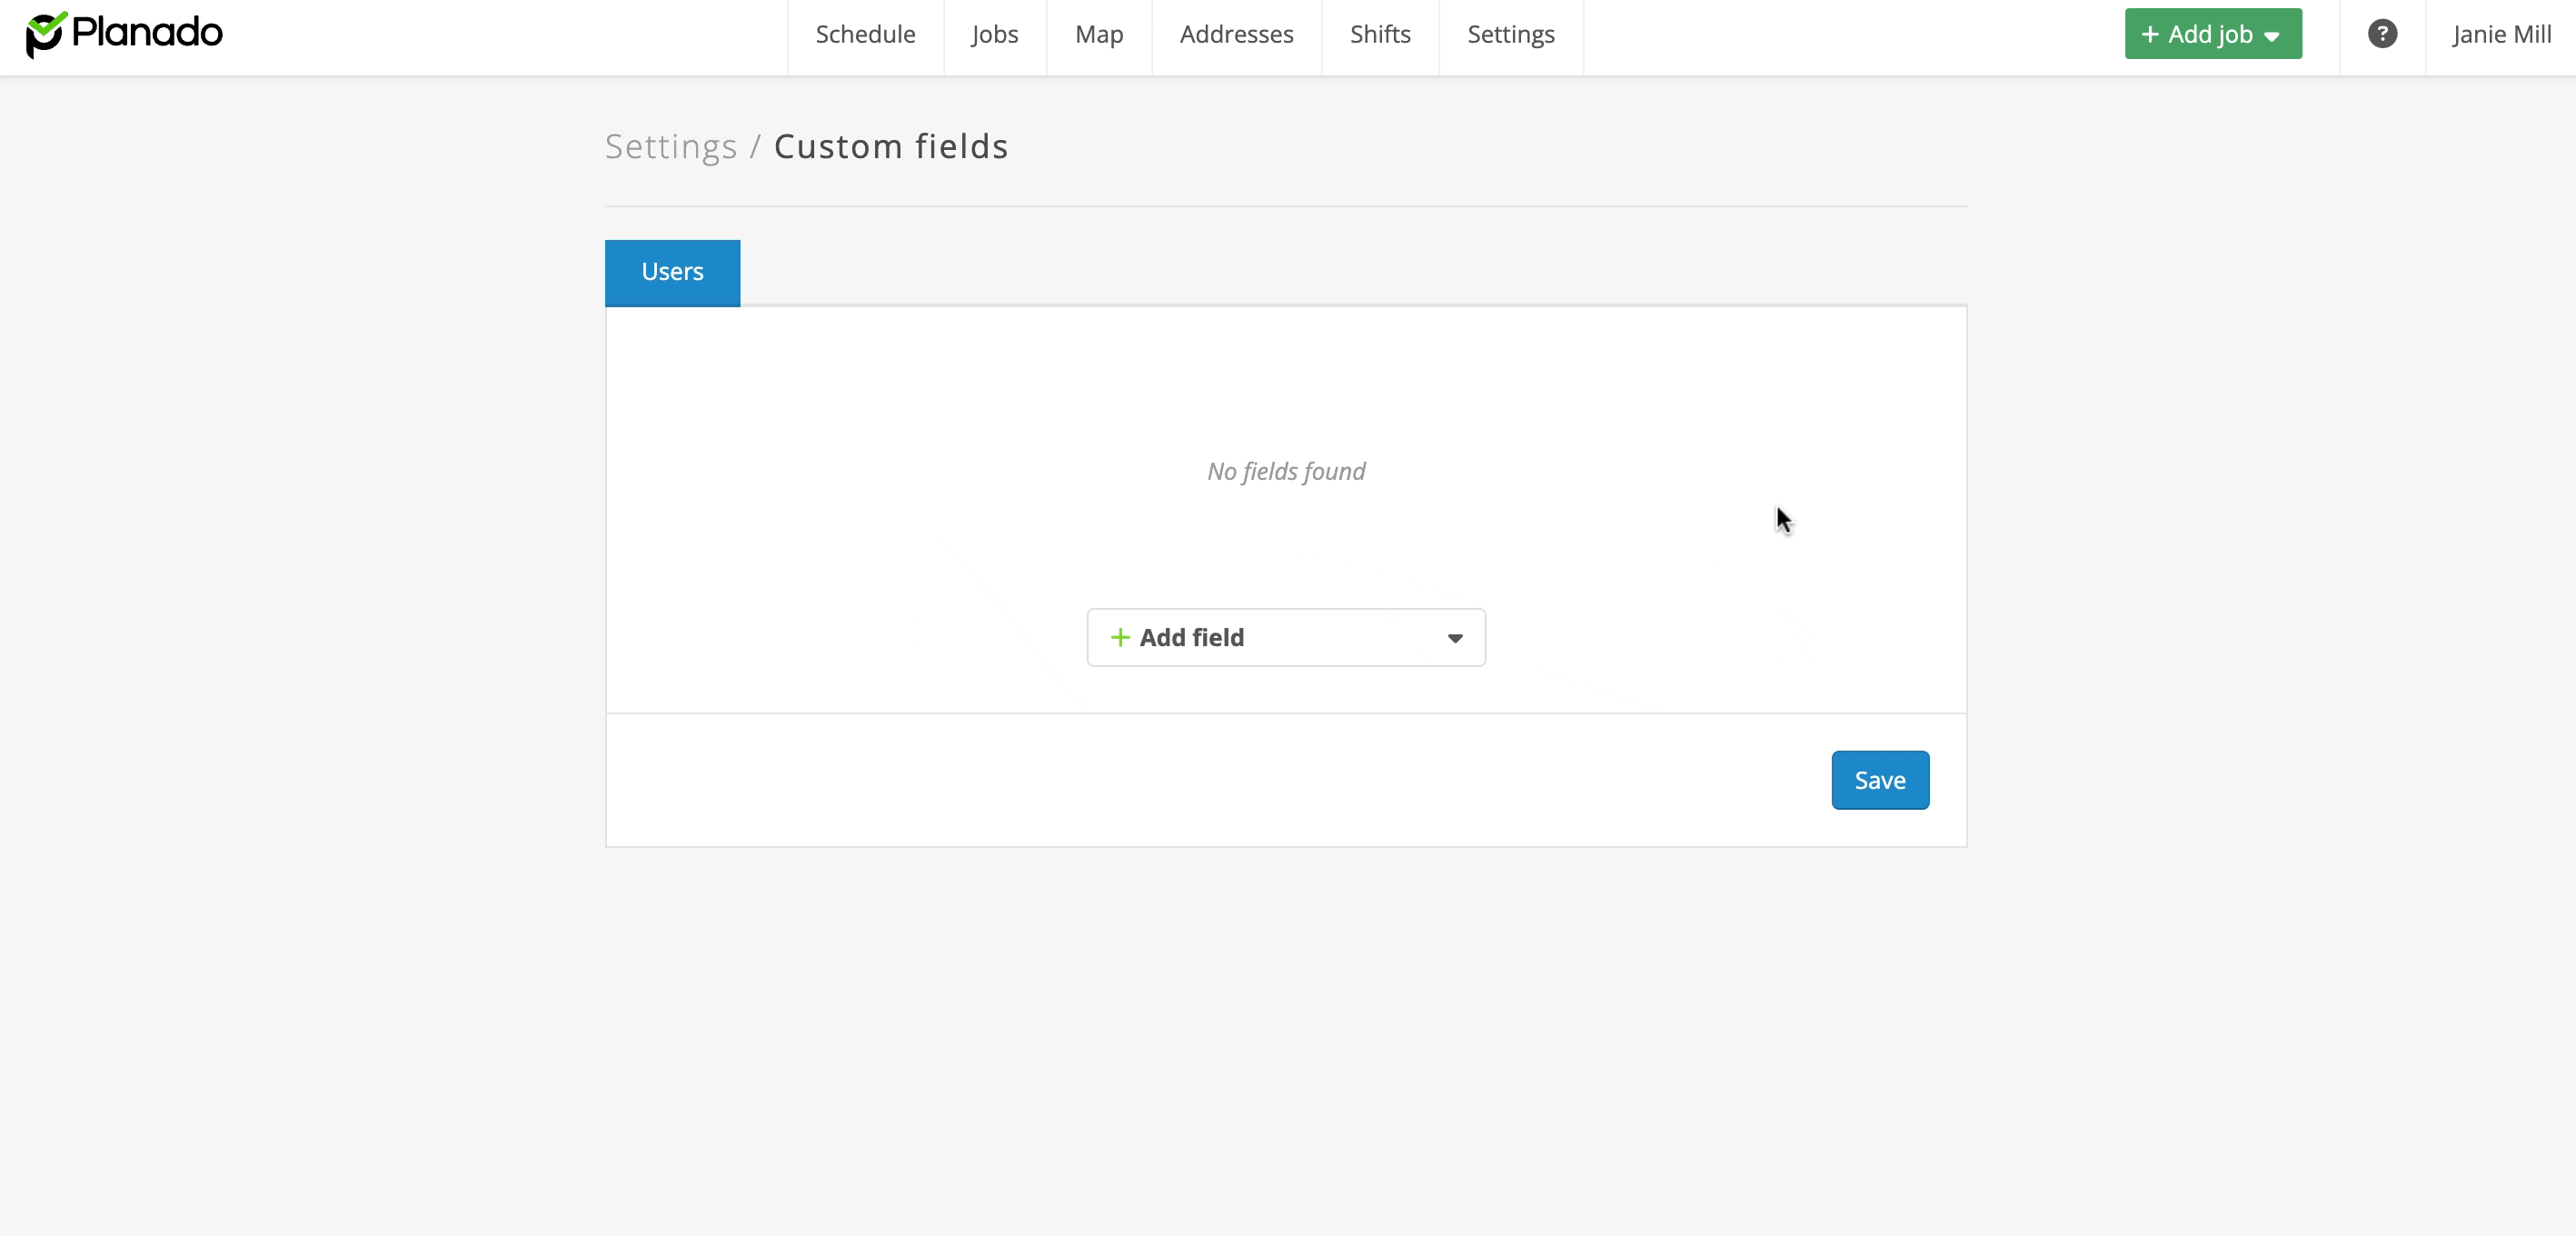The width and height of the screenshot is (2576, 1236).
Task: Open Settings in the top navigation
Action: 1510,35
